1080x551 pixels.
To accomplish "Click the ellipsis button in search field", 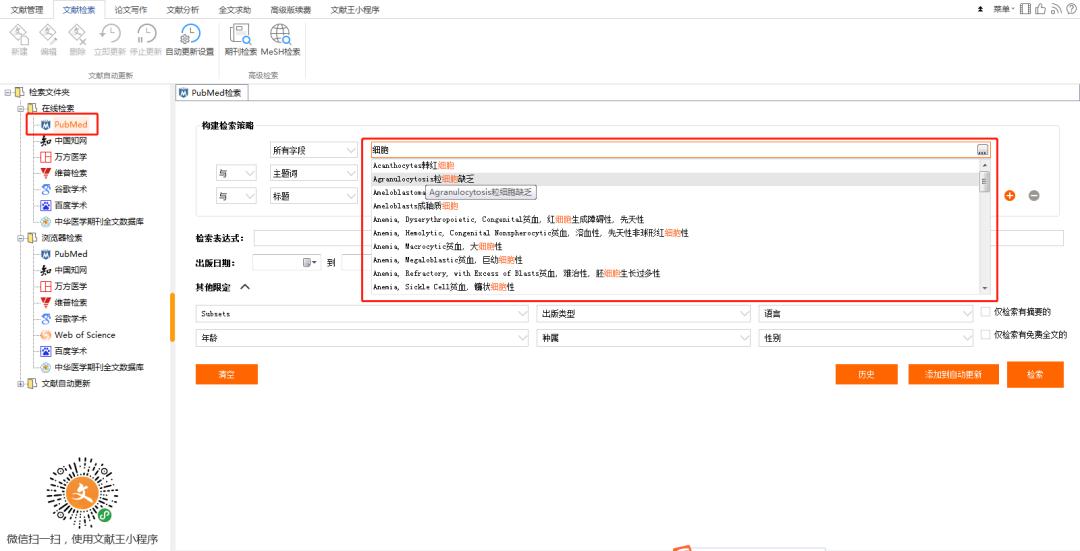I will coord(982,150).
